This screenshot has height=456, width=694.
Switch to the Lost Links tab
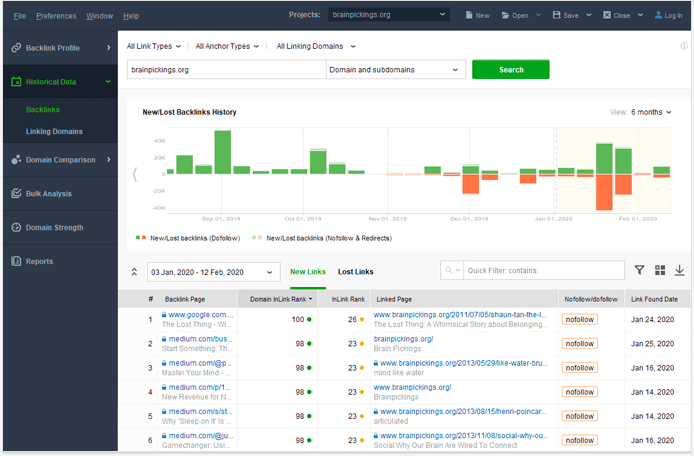tap(355, 272)
